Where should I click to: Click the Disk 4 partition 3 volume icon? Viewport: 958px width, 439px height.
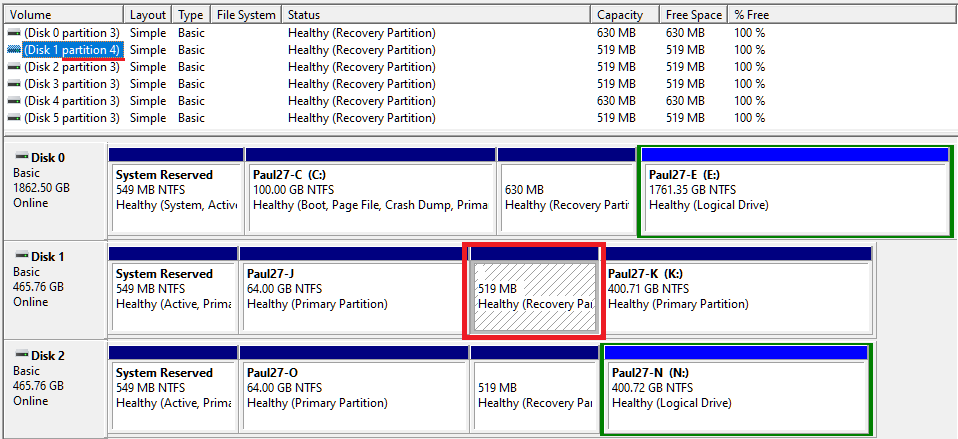click(14, 101)
